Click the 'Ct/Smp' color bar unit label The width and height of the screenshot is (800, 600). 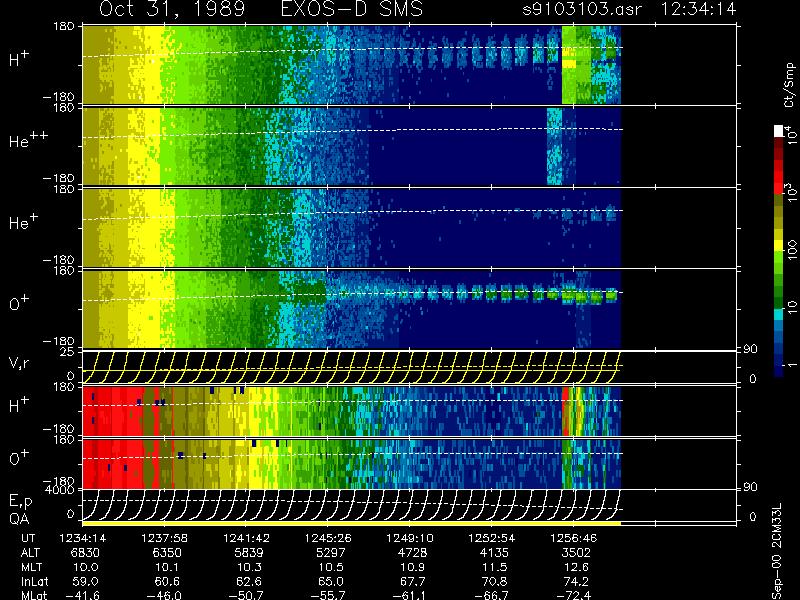[x=790, y=85]
